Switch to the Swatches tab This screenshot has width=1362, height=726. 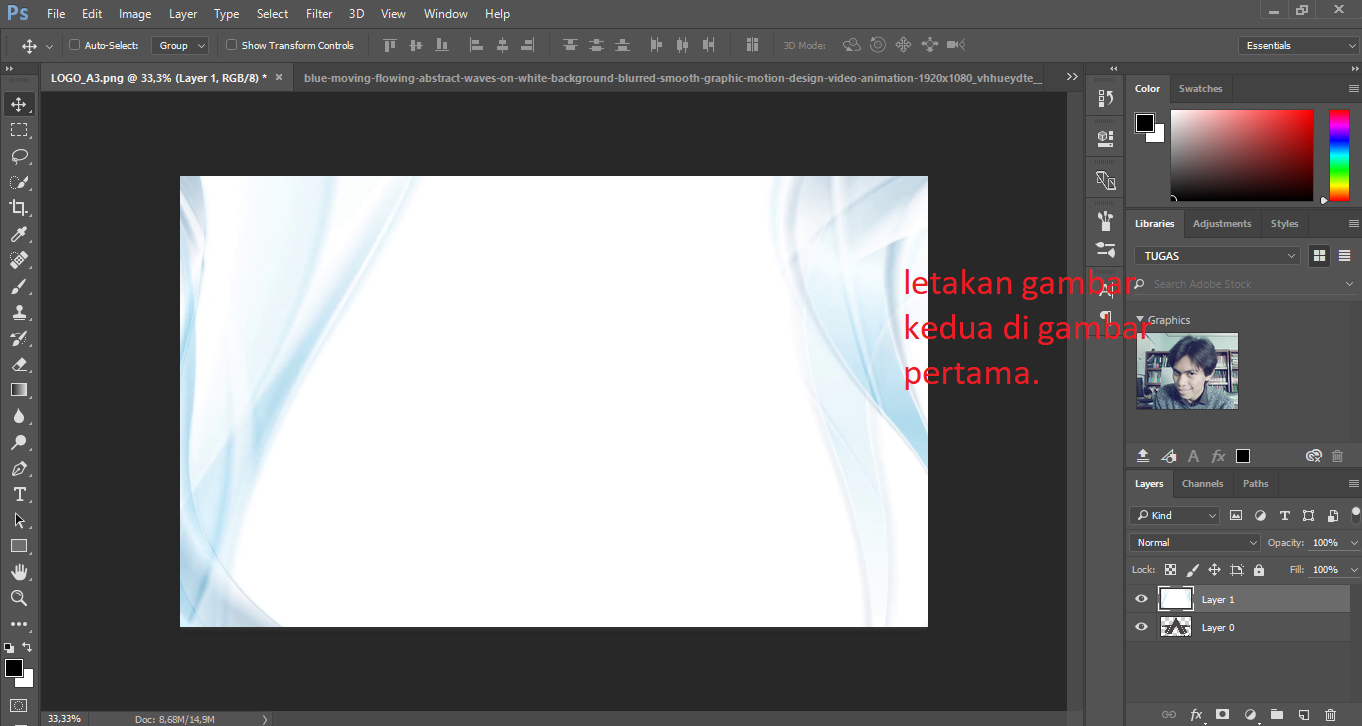click(x=1200, y=88)
